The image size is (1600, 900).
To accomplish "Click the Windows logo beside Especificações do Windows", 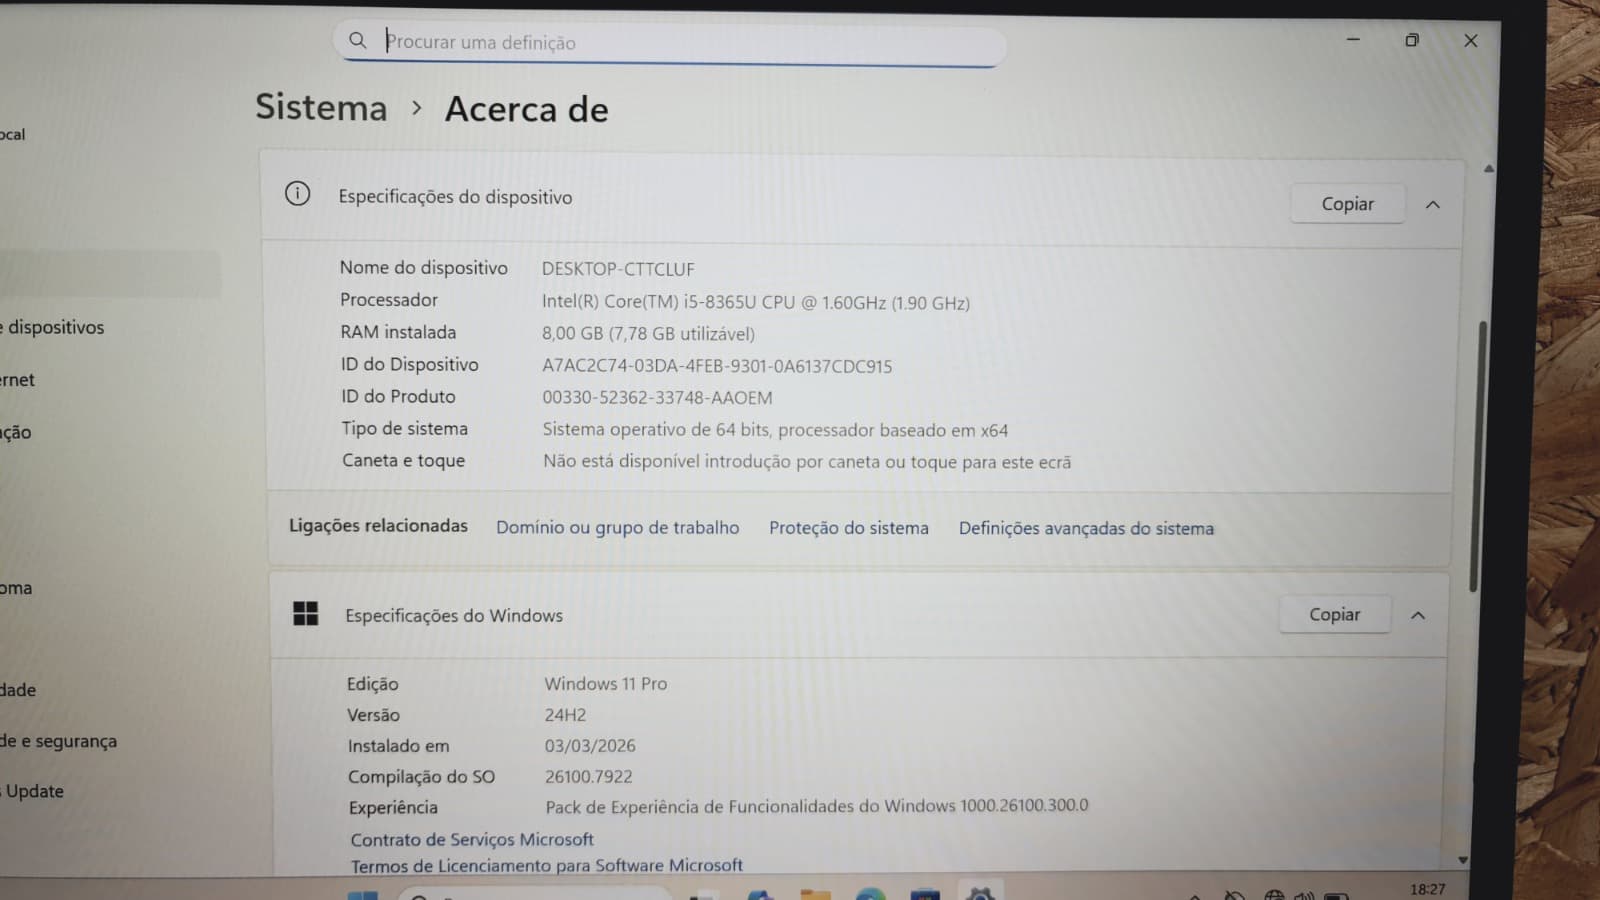I will pos(305,613).
